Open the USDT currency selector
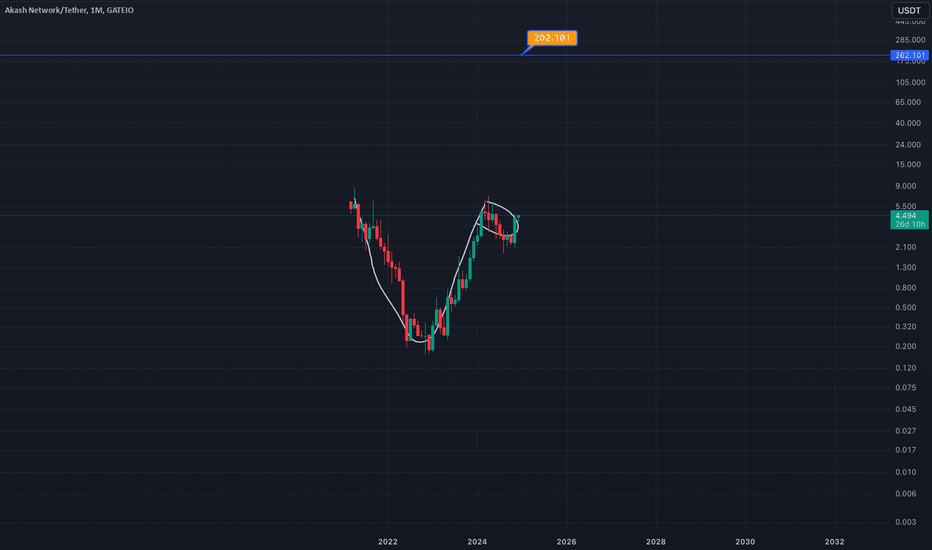The height and width of the screenshot is (550, 932). click(x=909, y=10)
